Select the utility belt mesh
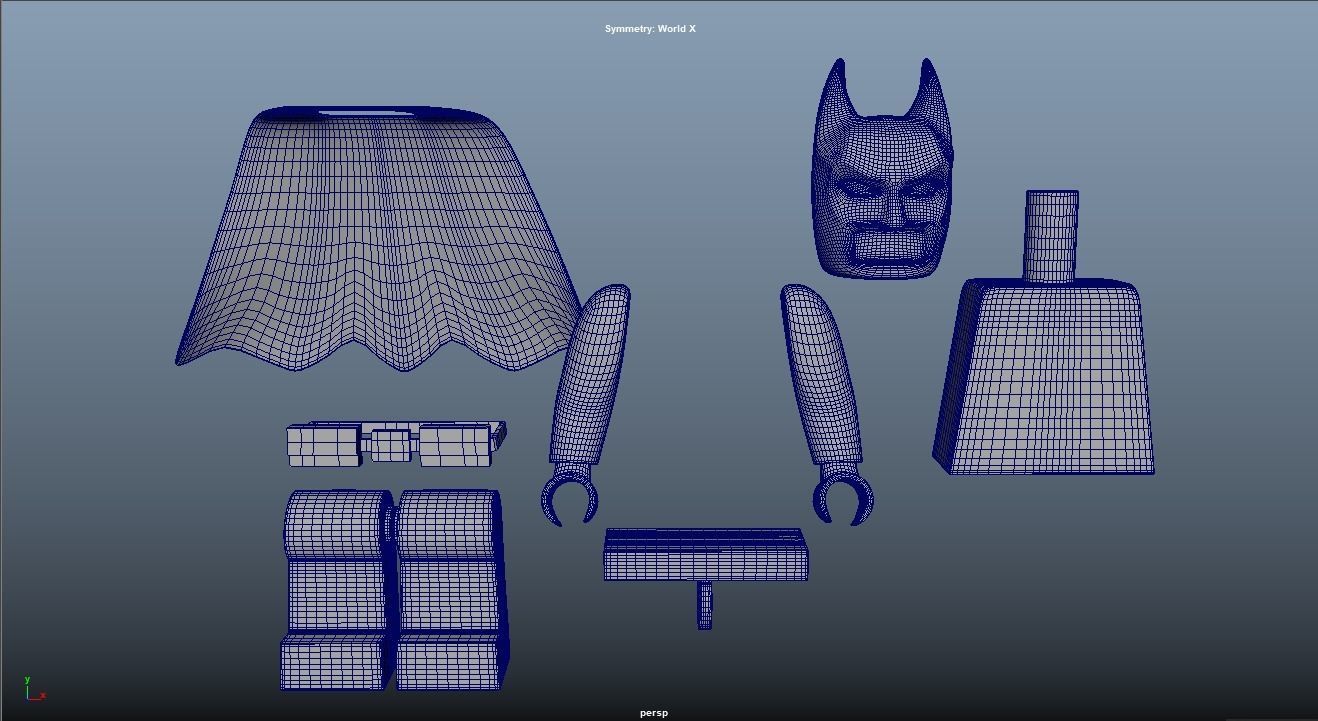The height and width of the screenshot is (721, 1318). (396, 444)
